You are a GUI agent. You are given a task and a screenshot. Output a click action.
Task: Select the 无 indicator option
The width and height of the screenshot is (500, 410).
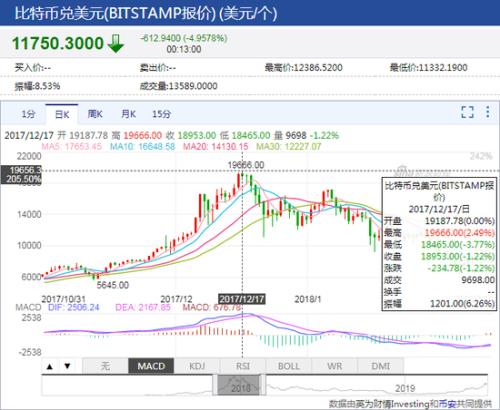(x=105, y=366)
